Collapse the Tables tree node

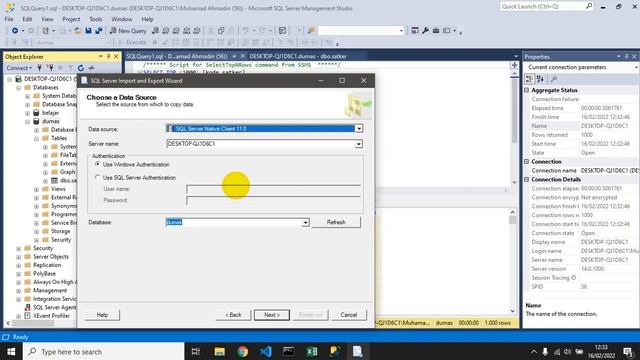(x=36, y=138)
